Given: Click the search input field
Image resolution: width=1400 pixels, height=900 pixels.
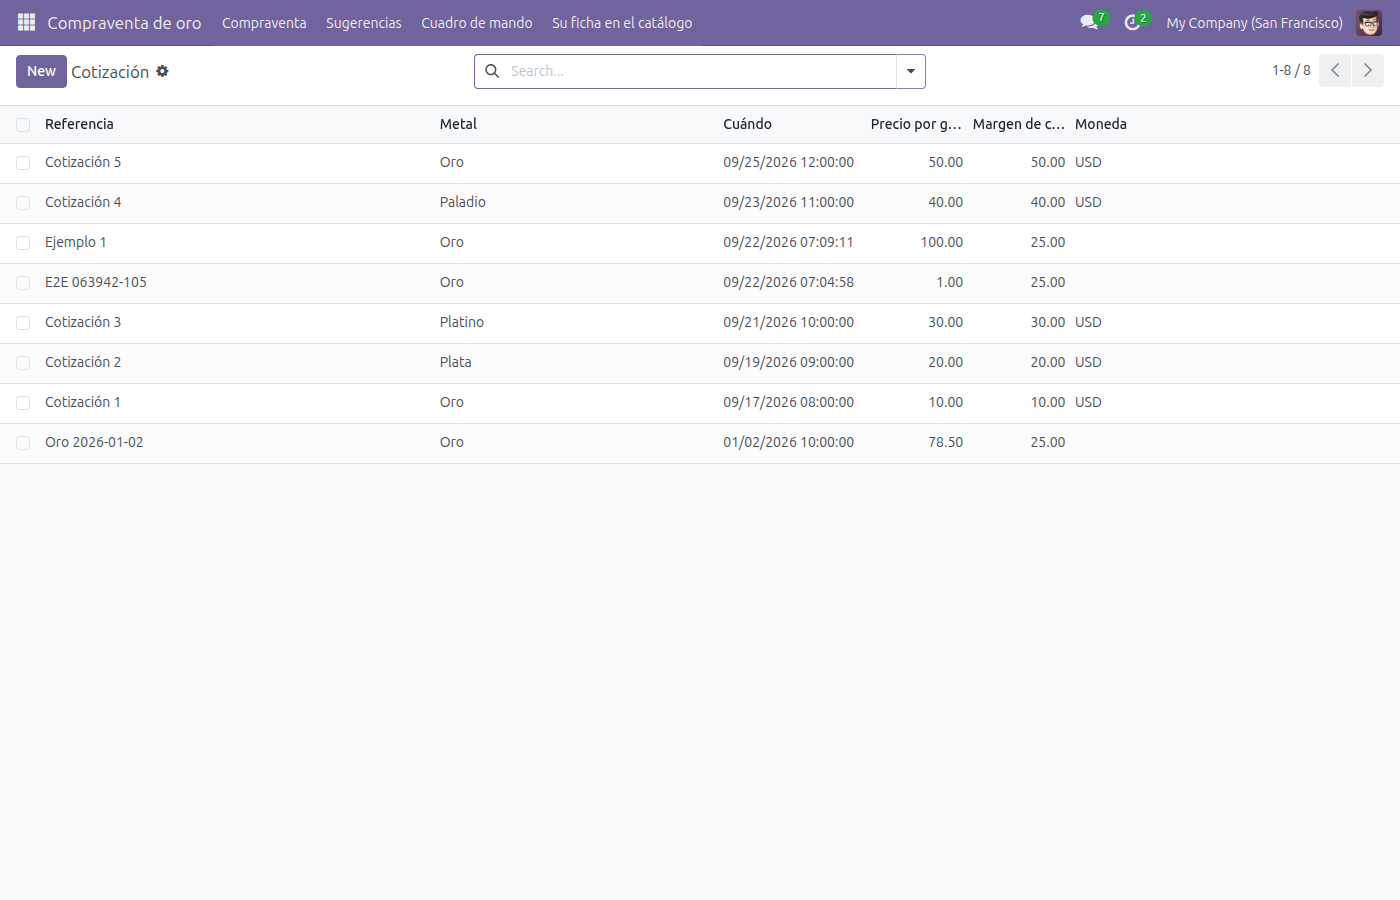Looking at the screenshot, I should (x=700, y=71).
